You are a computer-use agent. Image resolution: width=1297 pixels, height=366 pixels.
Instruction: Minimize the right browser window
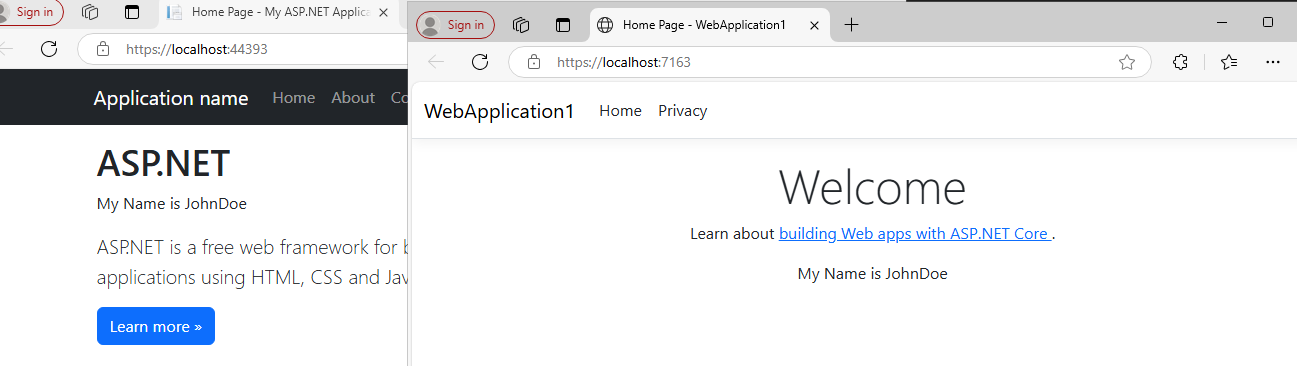point(1222,21)
